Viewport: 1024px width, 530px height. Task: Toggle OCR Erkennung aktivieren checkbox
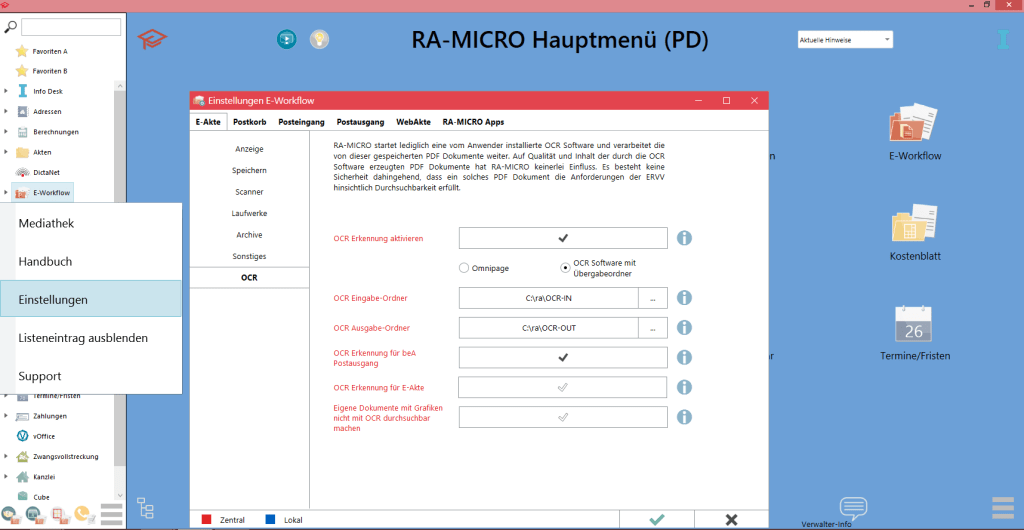[x=563, y=238]
